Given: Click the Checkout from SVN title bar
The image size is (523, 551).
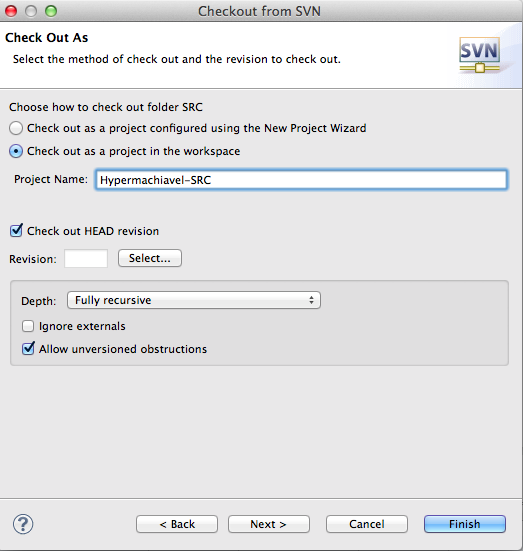Looking at the screenshot, I should click(259, 11).
